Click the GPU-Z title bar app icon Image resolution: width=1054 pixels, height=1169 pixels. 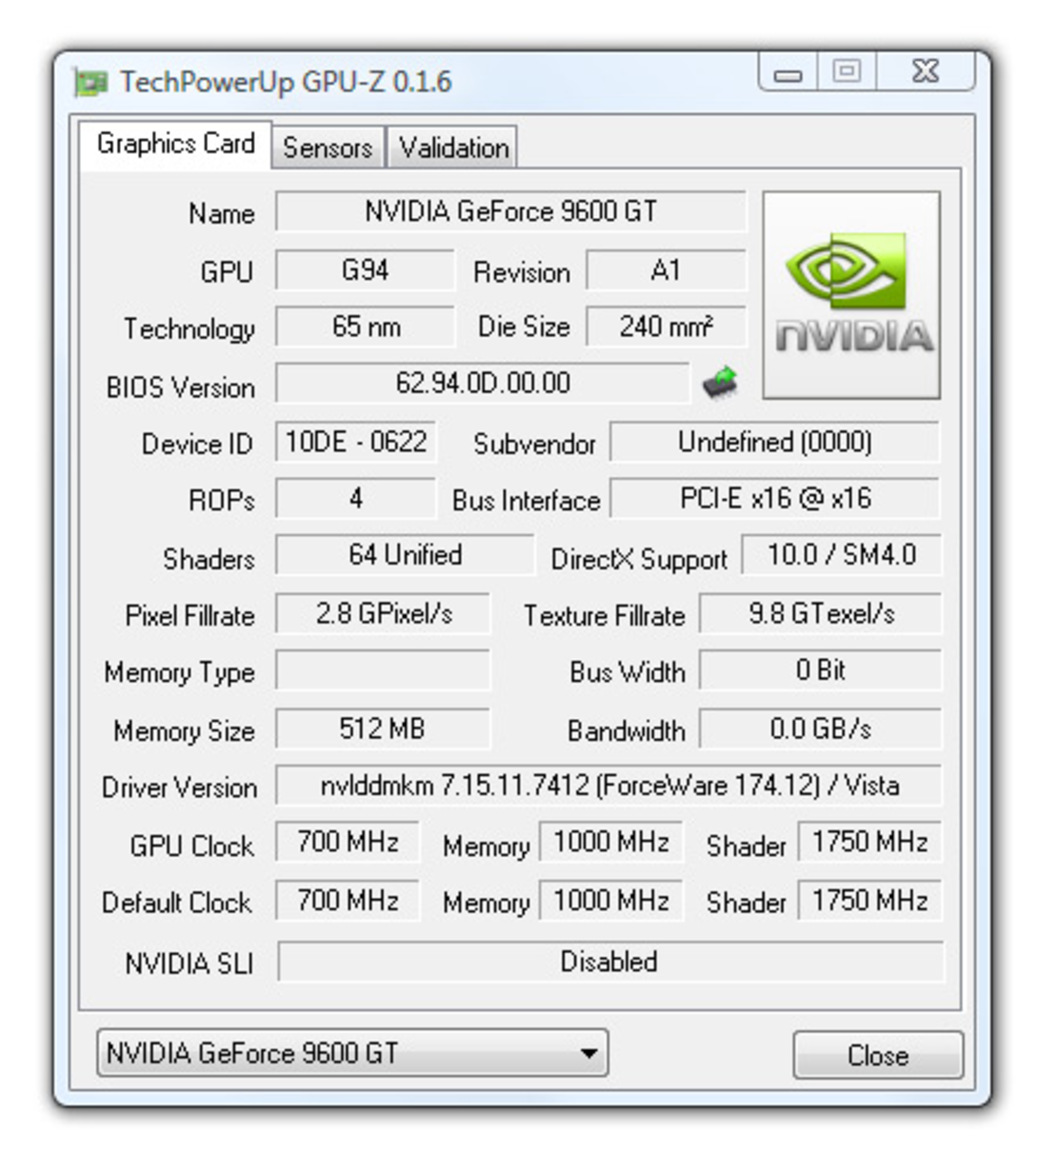[91, 82]
